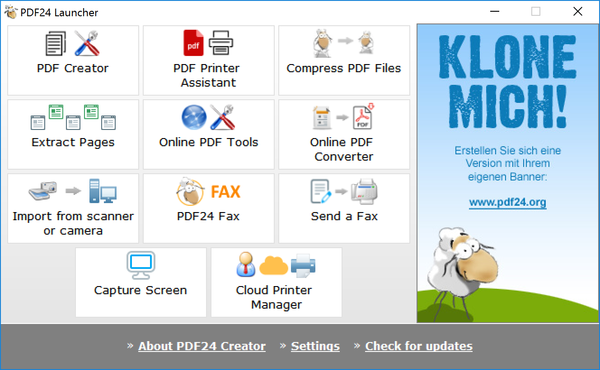Click the KLONE MICH! banner heading

tap(507, 81)
